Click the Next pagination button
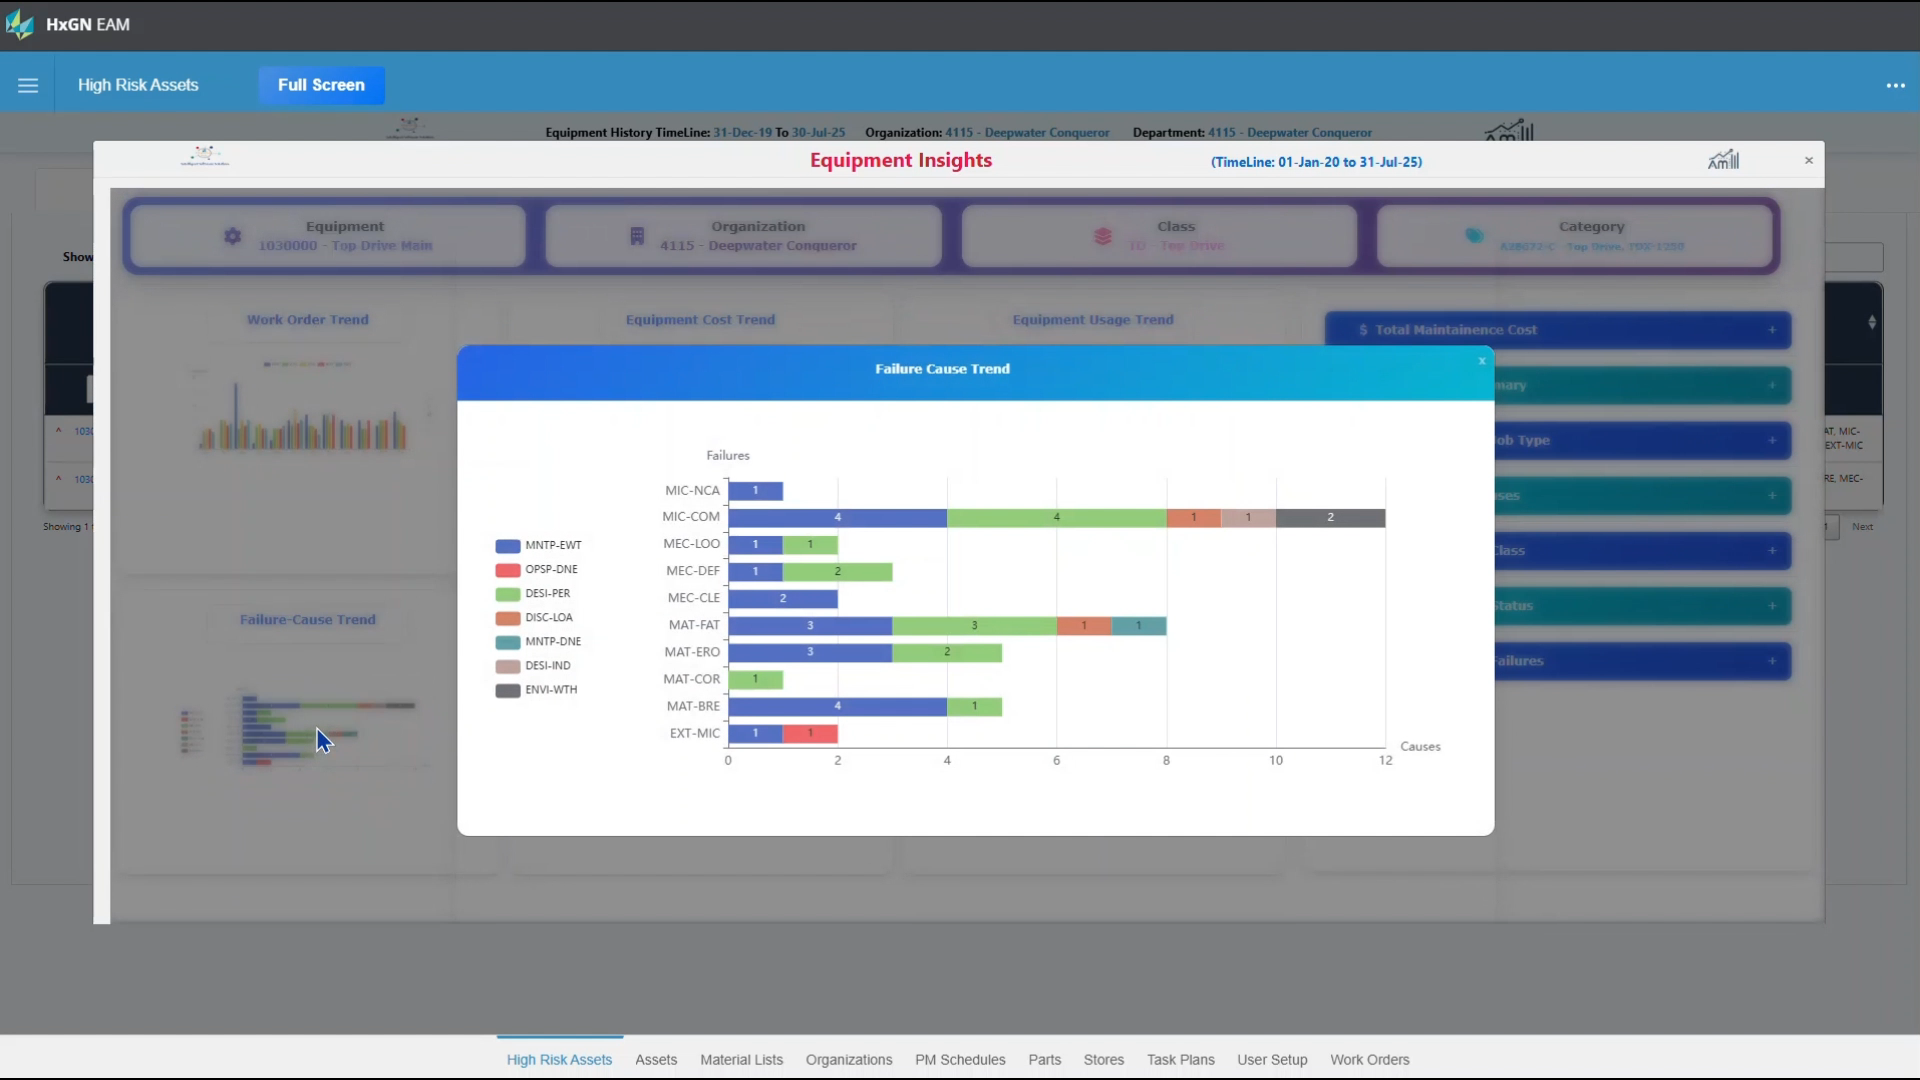 pyautogui.click(x=1864, y=527)
